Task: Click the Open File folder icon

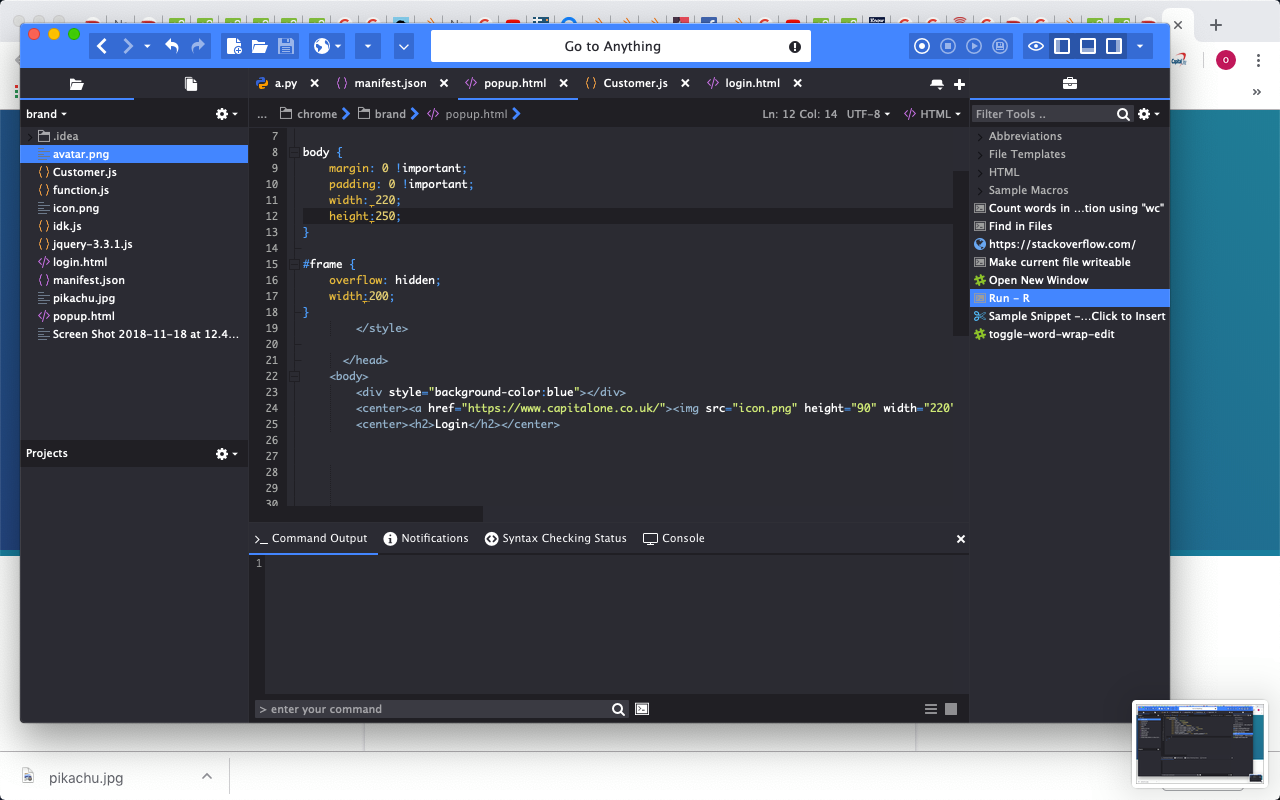Action: (259, 46)
